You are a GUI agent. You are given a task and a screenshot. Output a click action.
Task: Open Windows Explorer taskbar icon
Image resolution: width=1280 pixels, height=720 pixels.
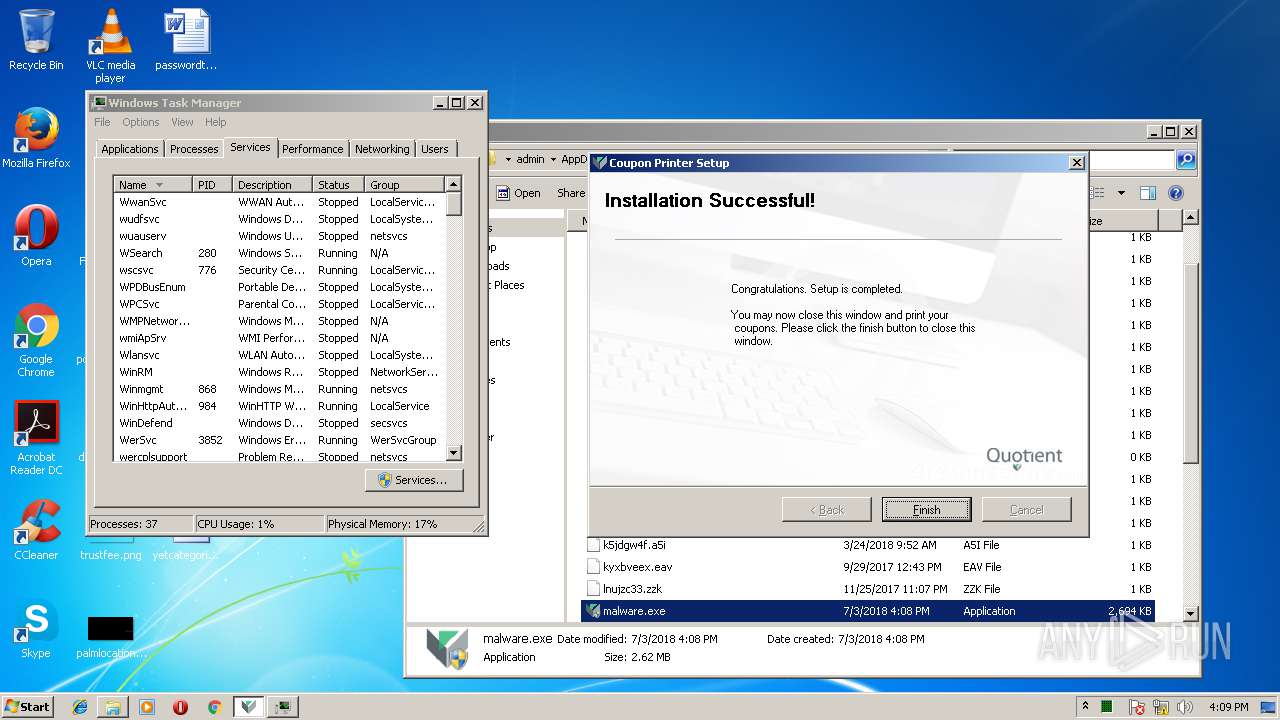113,707
